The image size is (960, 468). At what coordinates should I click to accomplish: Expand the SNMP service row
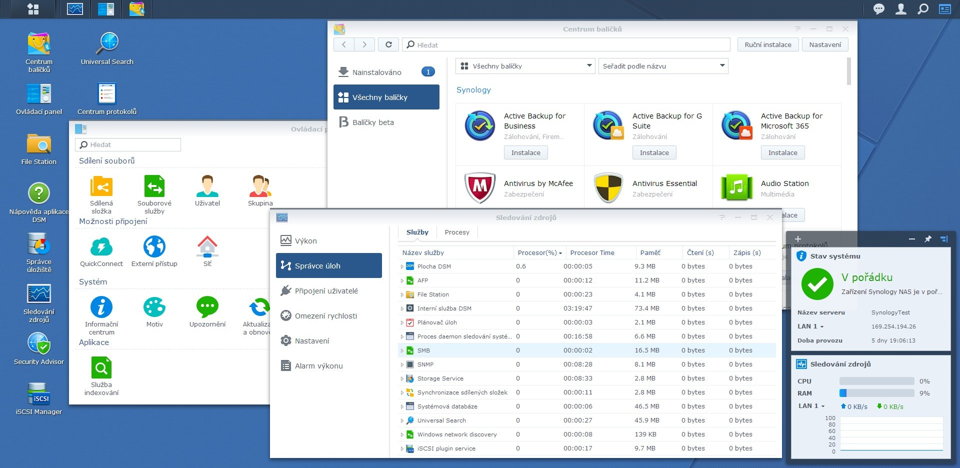[x=402, y=364]
